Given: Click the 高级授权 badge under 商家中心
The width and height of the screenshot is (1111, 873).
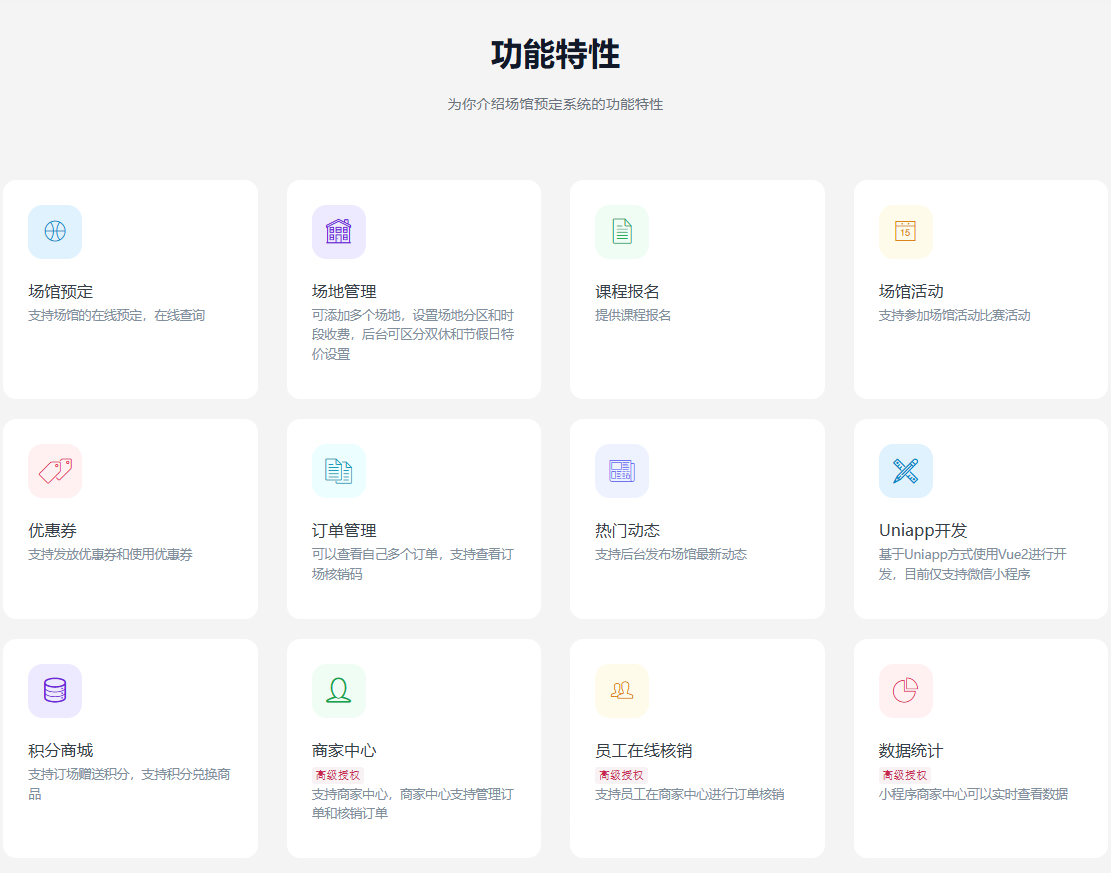Looking at the screenshot, I should pos(338,775).
